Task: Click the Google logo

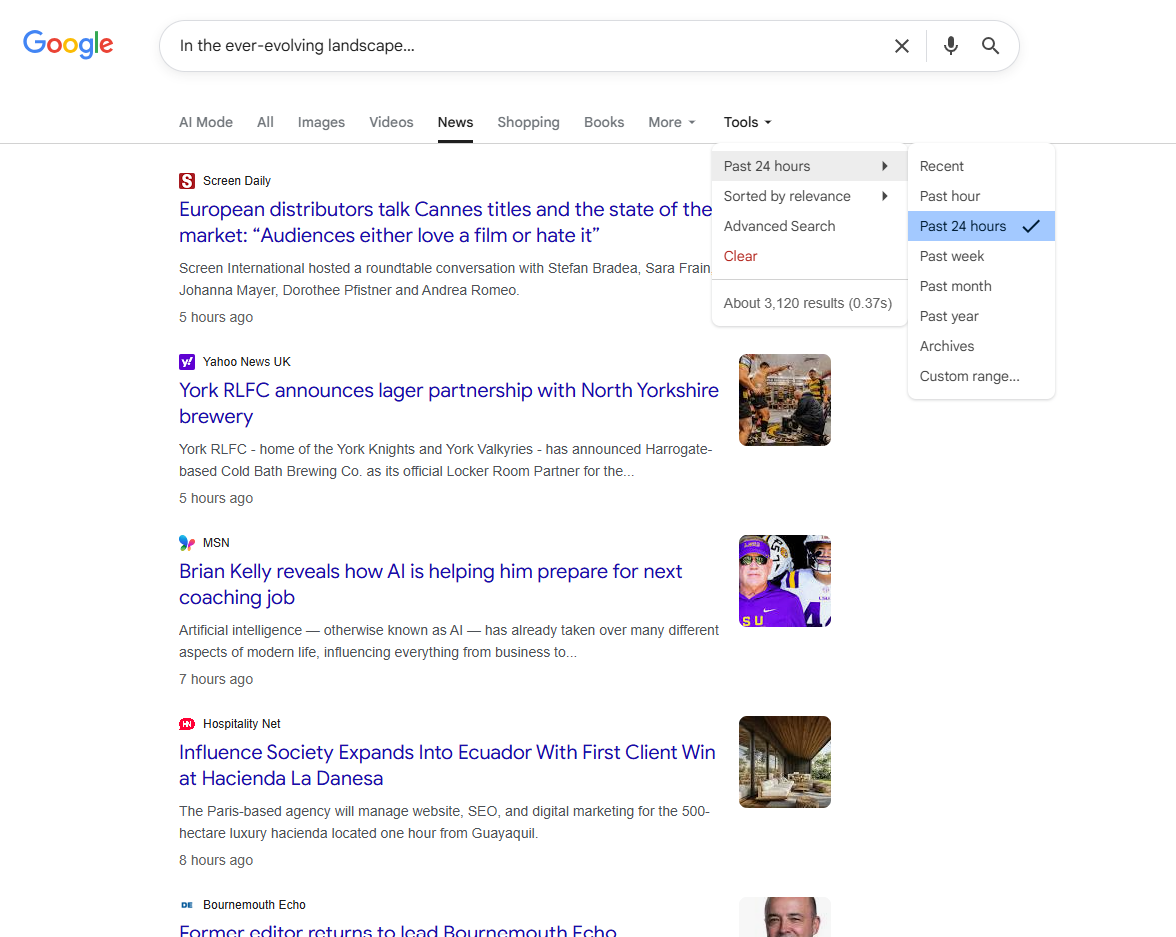Action: pos(68,45)
